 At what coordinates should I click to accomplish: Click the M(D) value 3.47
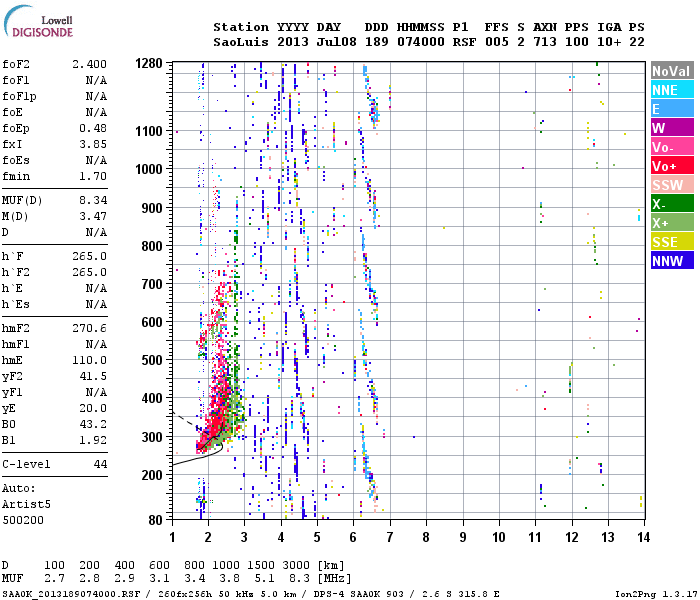click(93, 216)
